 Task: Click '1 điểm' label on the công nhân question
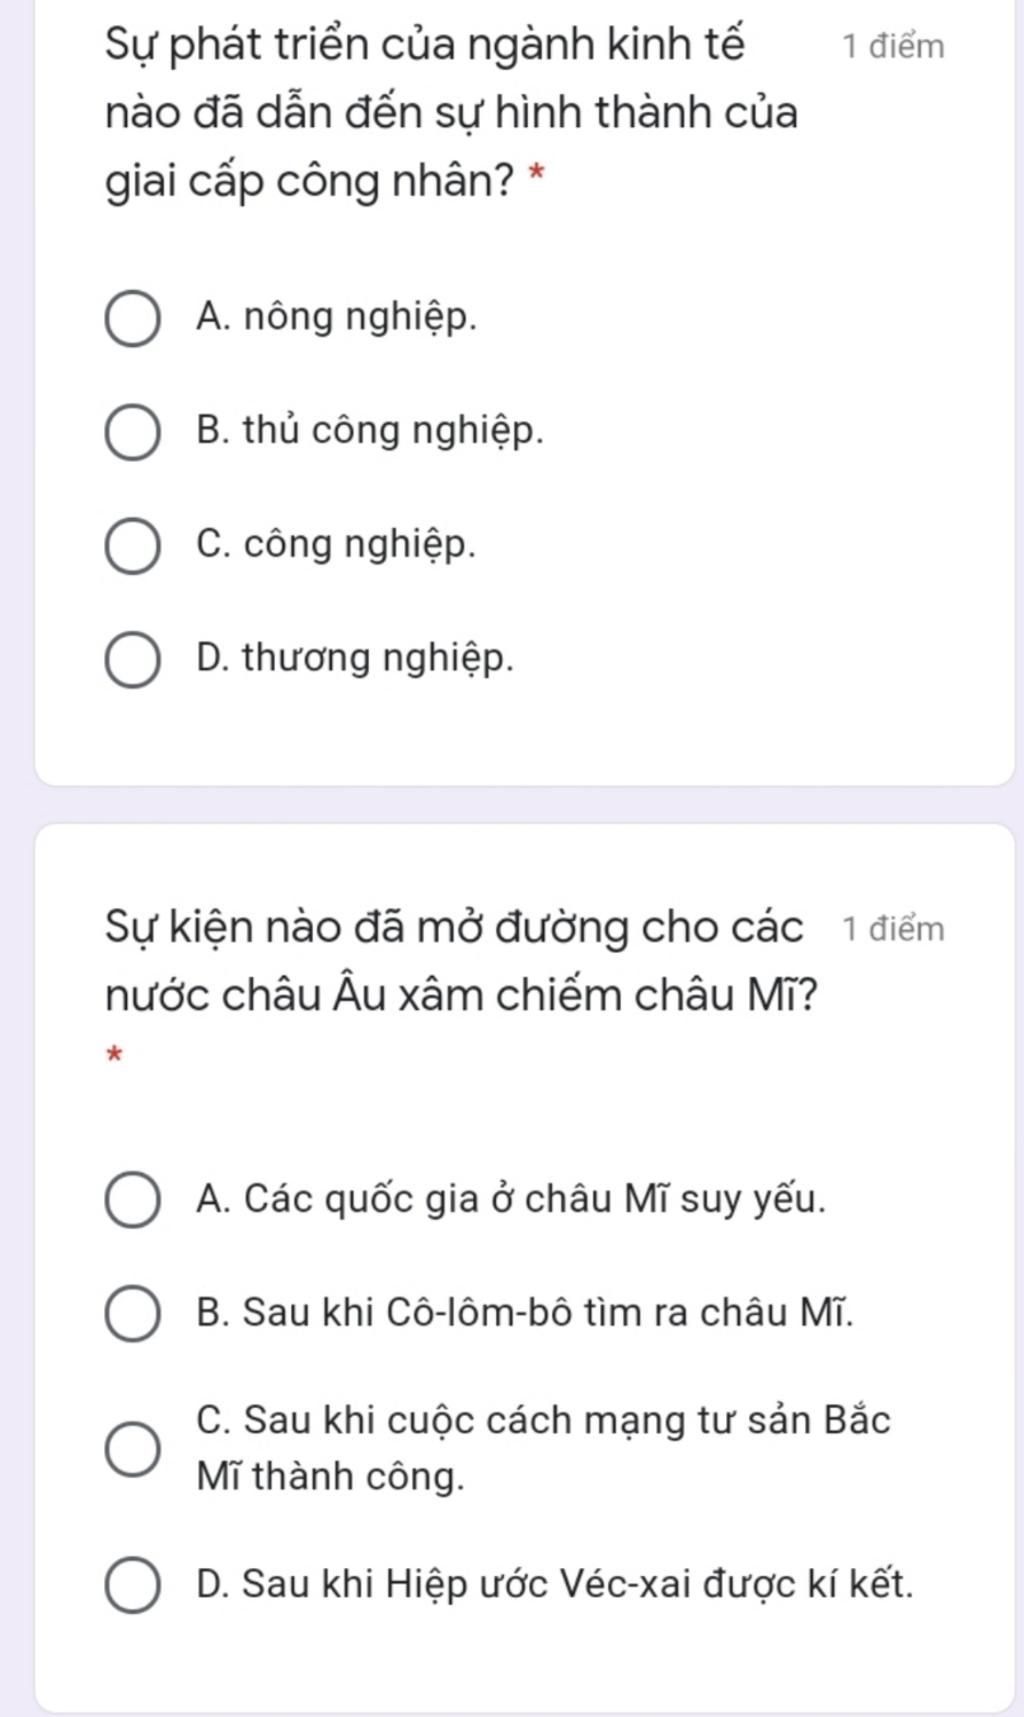pyautogui.click(x=893, y=46)
